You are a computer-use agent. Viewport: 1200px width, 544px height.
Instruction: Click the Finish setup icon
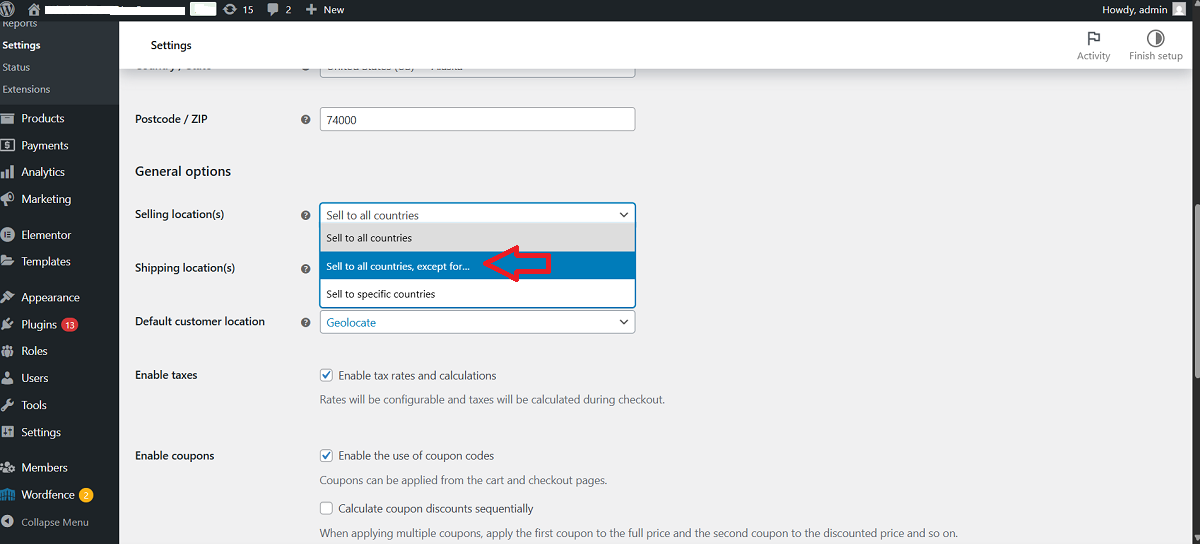(x=1155, y=40)
